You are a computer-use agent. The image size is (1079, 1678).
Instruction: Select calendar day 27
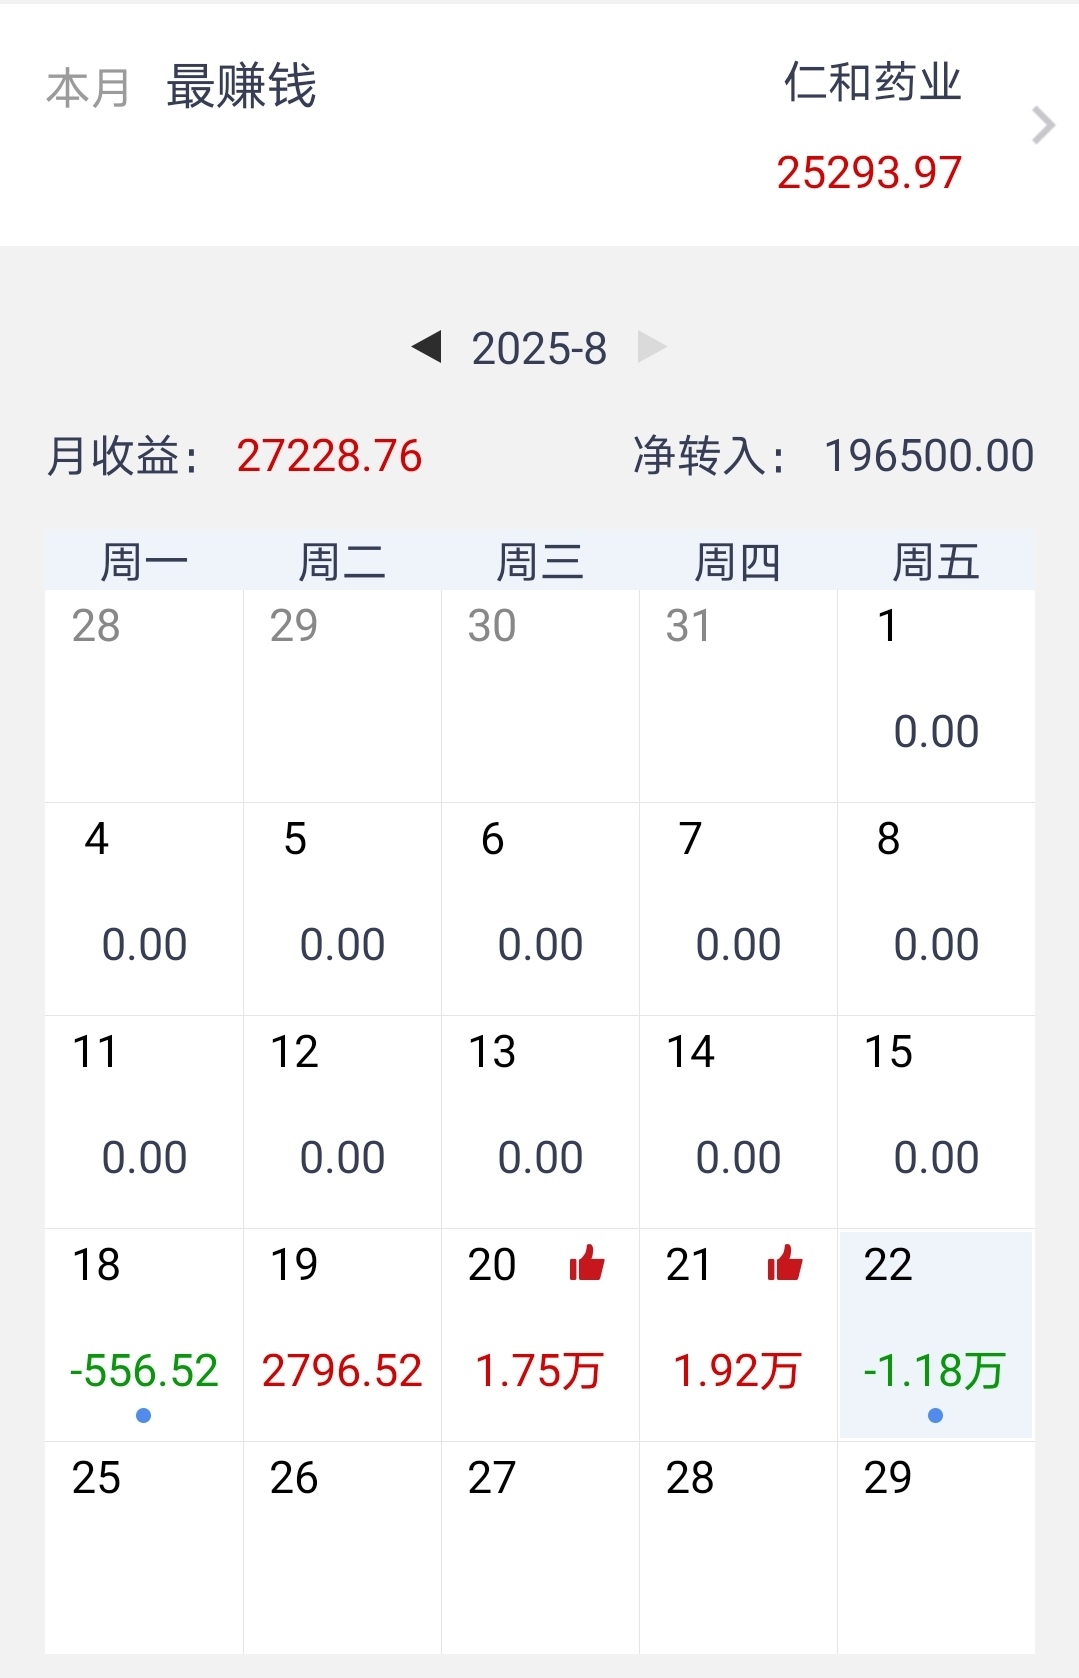[540, 1548]
